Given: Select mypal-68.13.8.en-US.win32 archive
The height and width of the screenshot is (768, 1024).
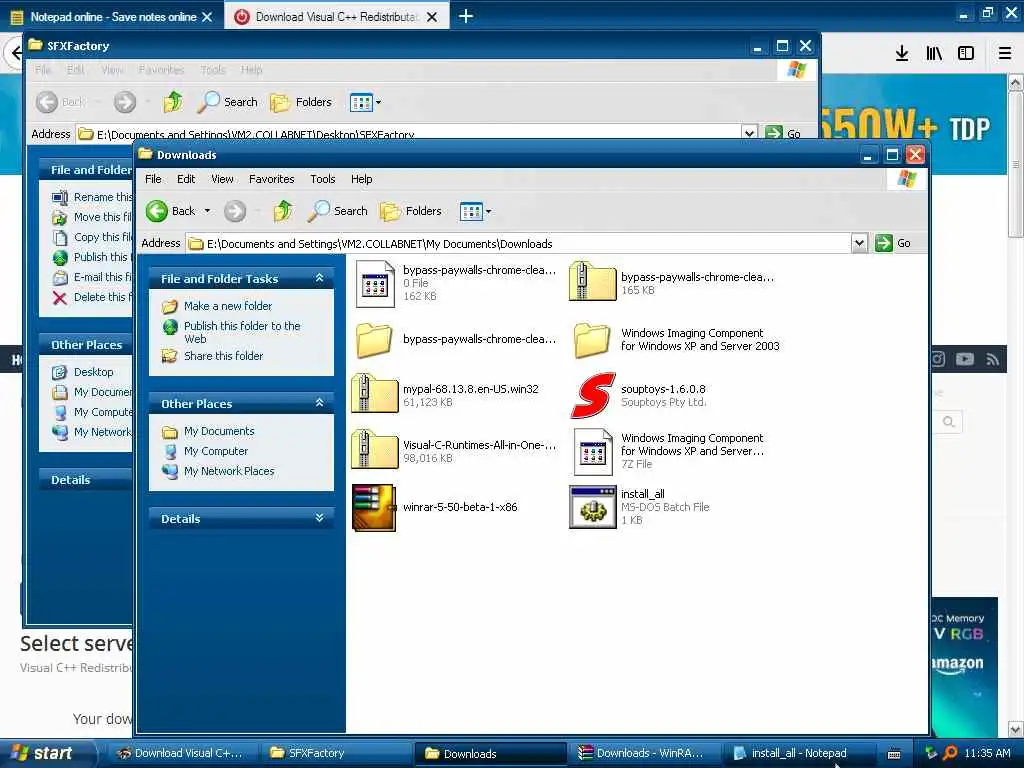Looking at the screenshot, I should (x=374, y=394).
